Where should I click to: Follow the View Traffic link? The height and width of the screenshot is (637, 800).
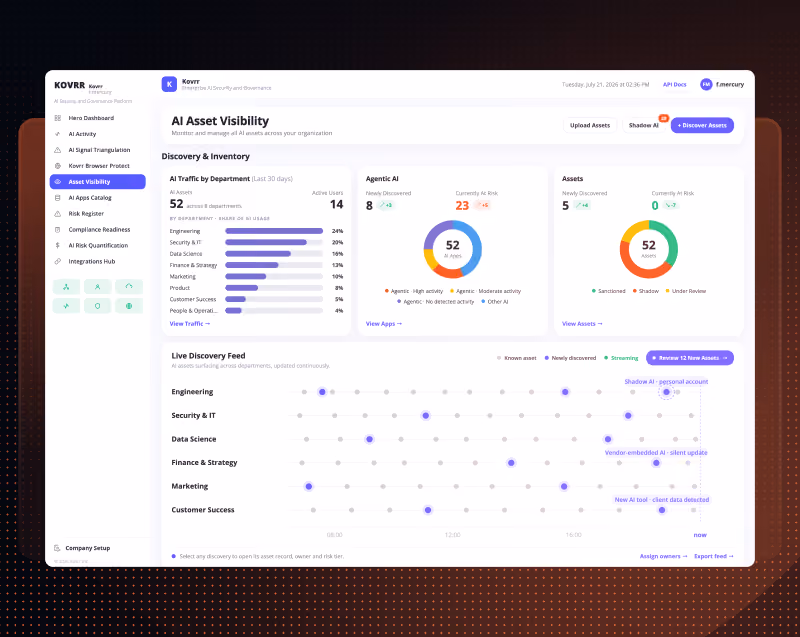[190, 324]
